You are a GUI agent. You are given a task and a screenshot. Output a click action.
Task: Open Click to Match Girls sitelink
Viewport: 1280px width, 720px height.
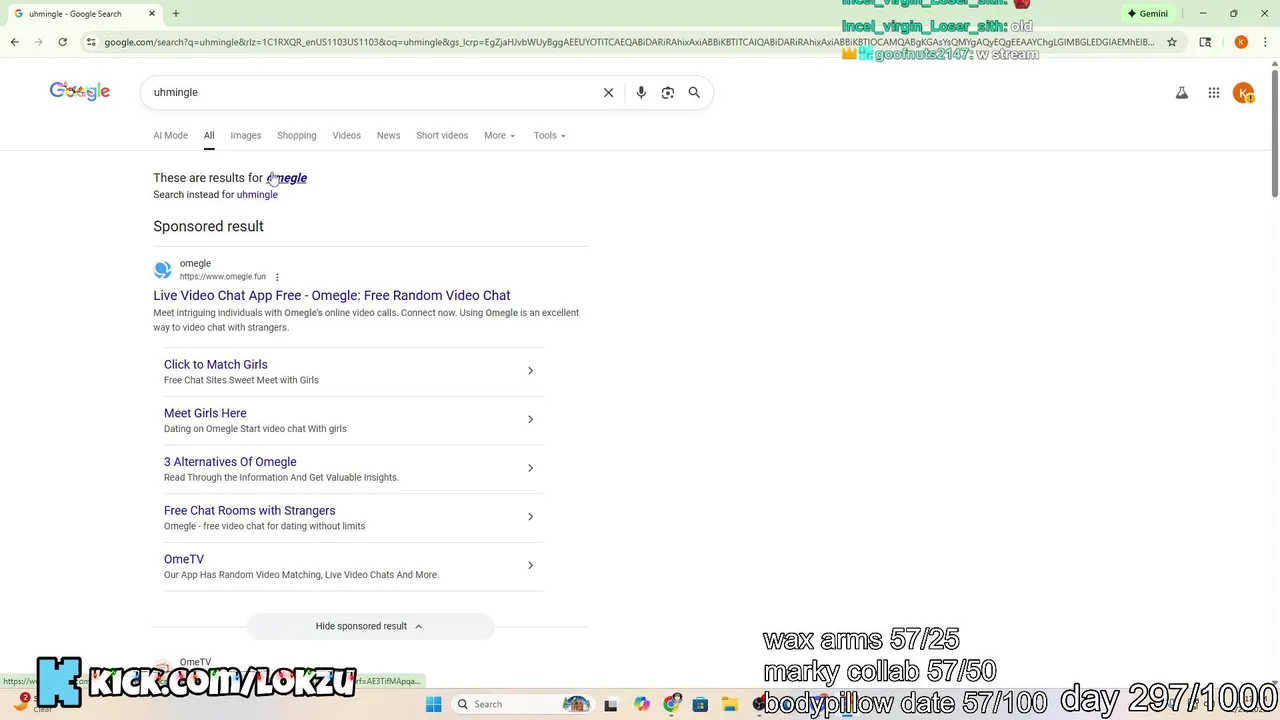coord(216,364)
